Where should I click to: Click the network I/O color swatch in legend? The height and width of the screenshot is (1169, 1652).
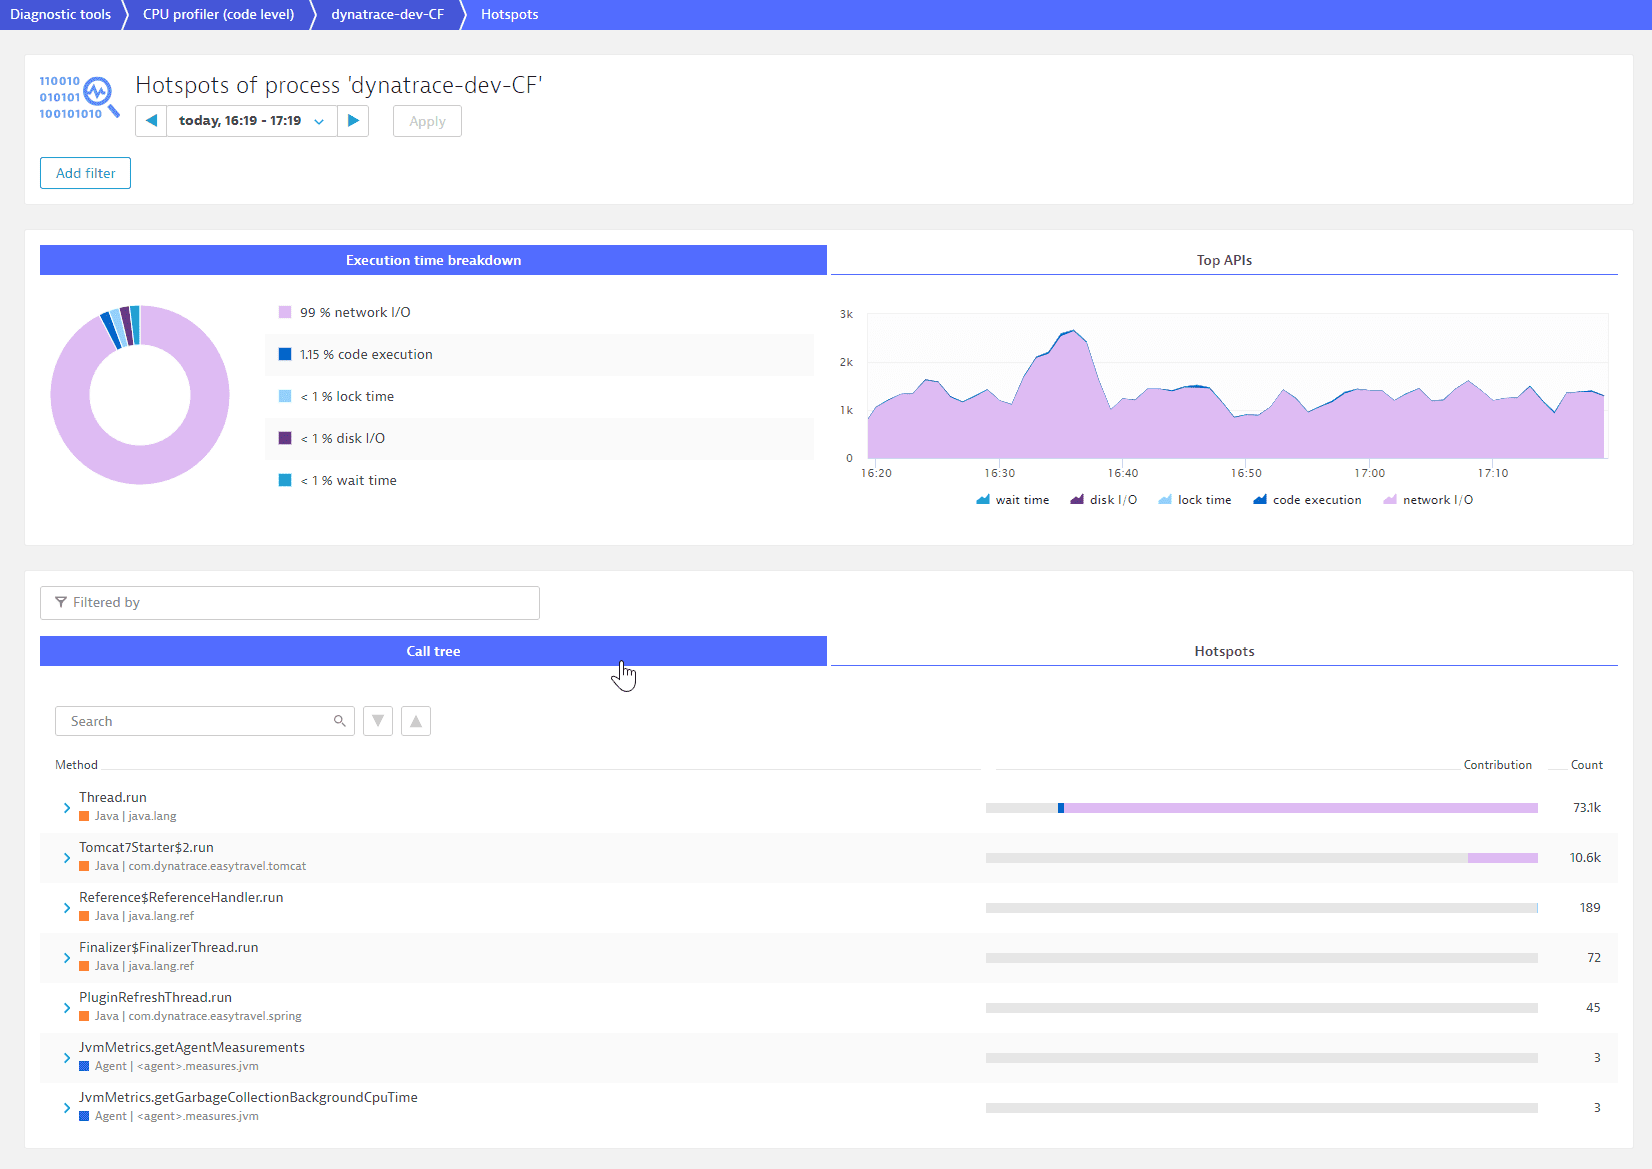coord(285,312)
